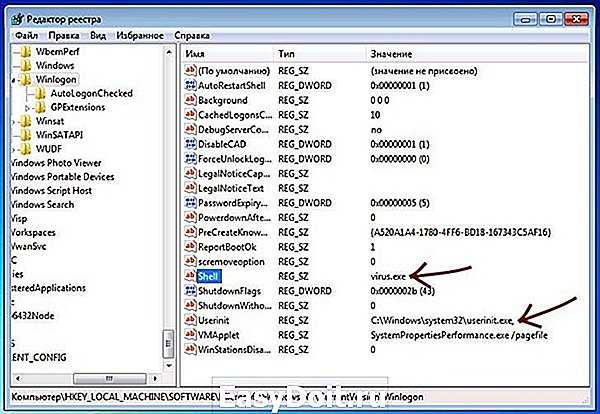
Task: Click the tree horizontal scroll left arrow
Action: 18,379
